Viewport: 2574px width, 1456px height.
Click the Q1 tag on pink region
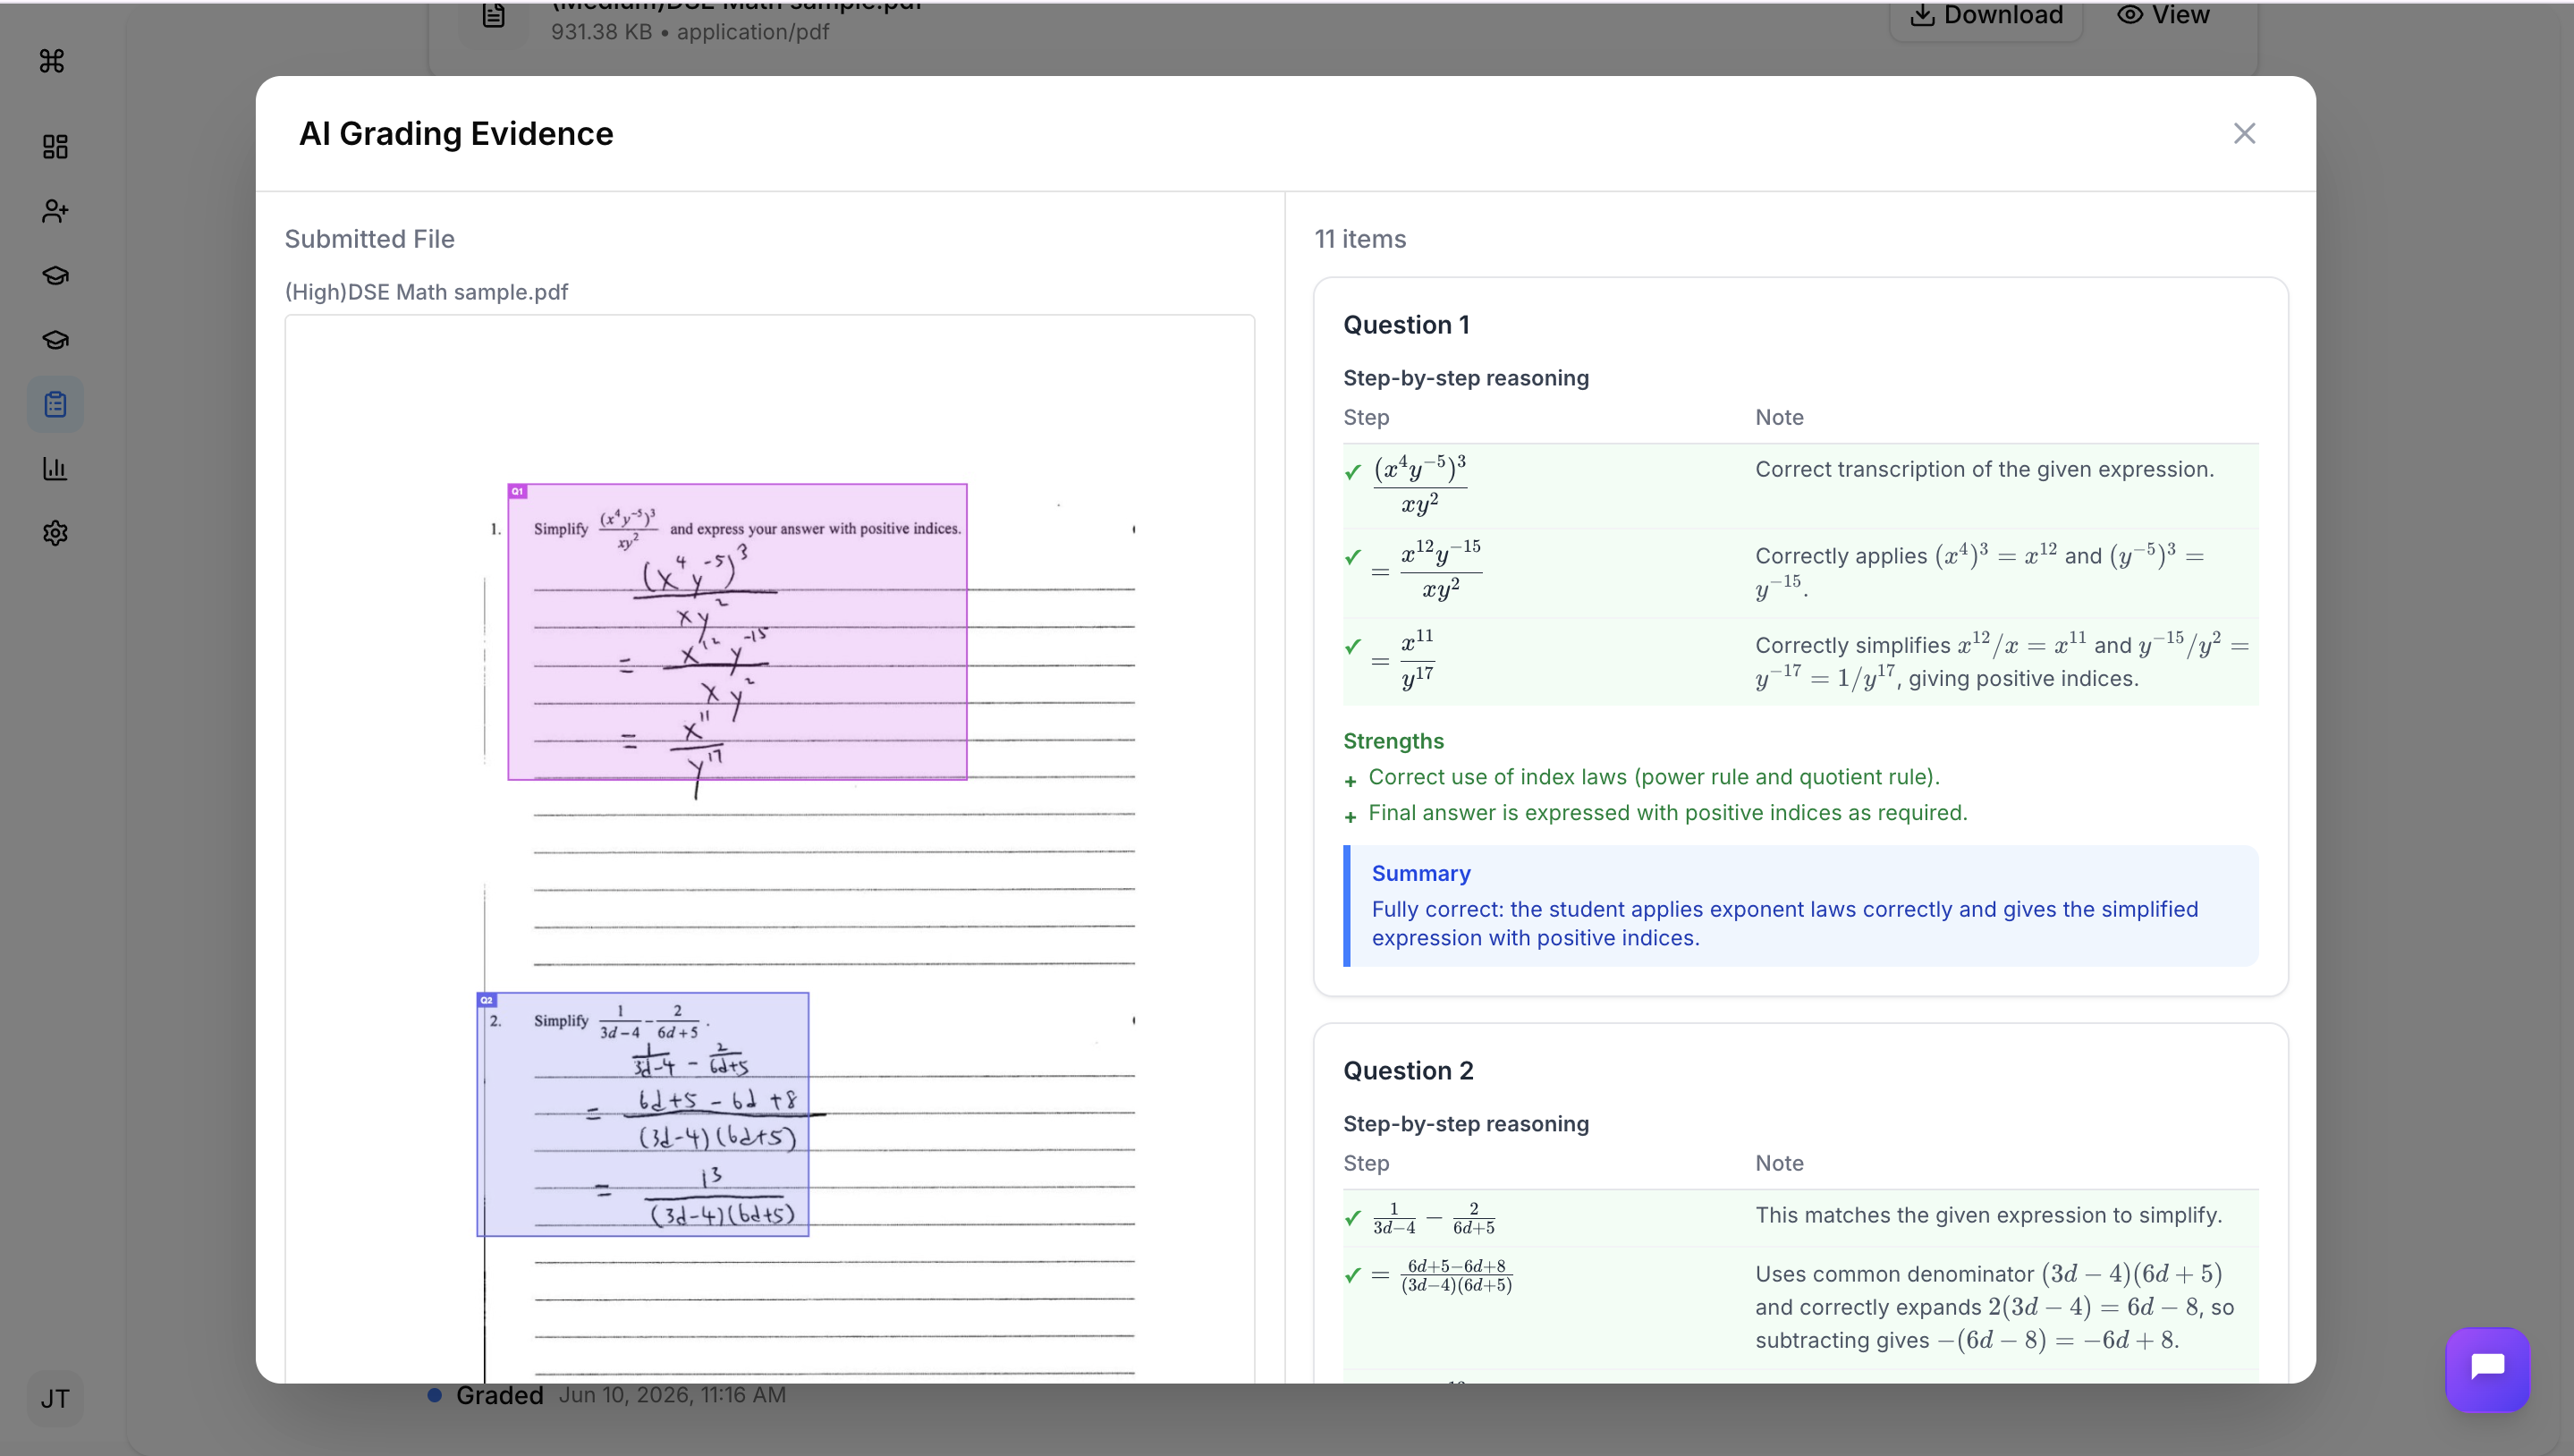pyautogui.click(x=517, y=491)
